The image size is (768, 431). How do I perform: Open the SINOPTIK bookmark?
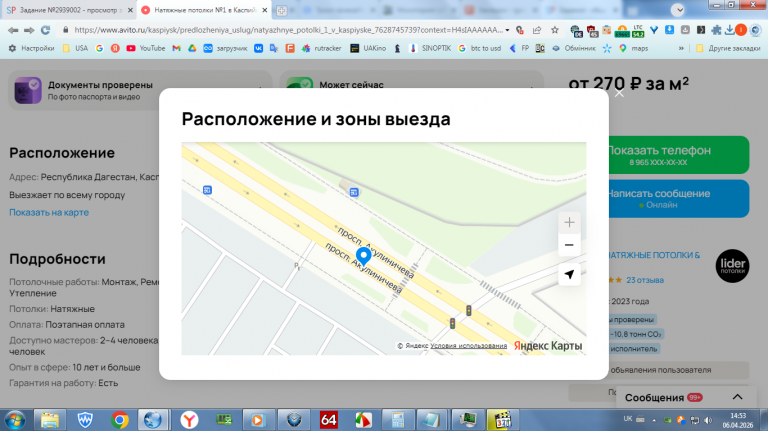coord(430,48)
